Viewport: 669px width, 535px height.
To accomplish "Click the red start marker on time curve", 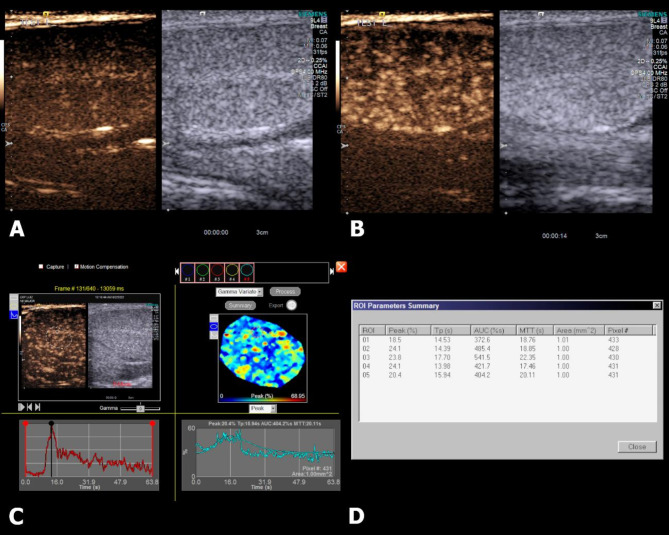I will coord(26,423).
